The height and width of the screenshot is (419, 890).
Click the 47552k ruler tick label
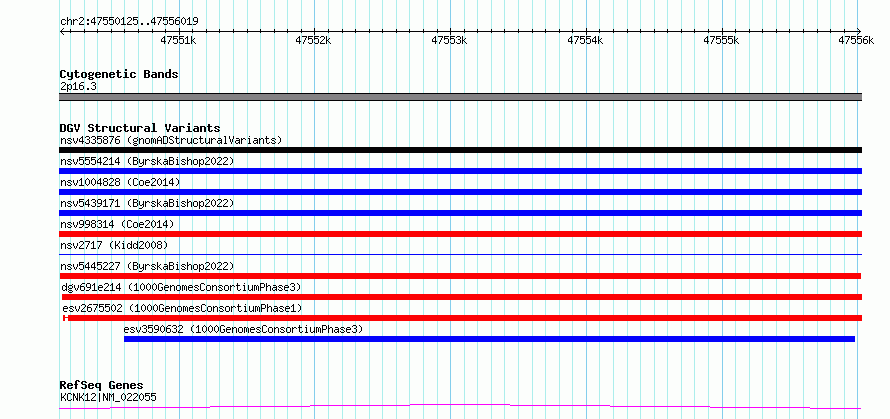(x=313, y=40)
